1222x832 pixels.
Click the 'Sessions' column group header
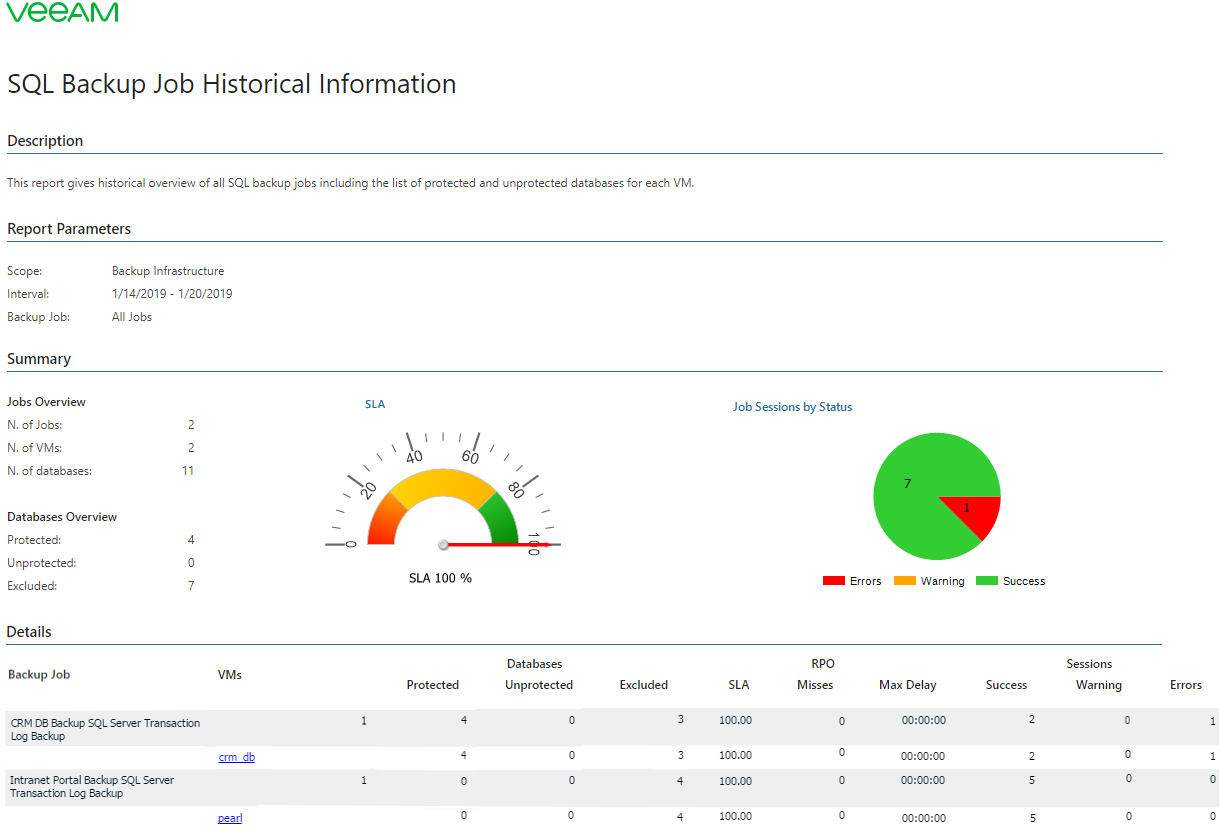tap(1089, 664)
